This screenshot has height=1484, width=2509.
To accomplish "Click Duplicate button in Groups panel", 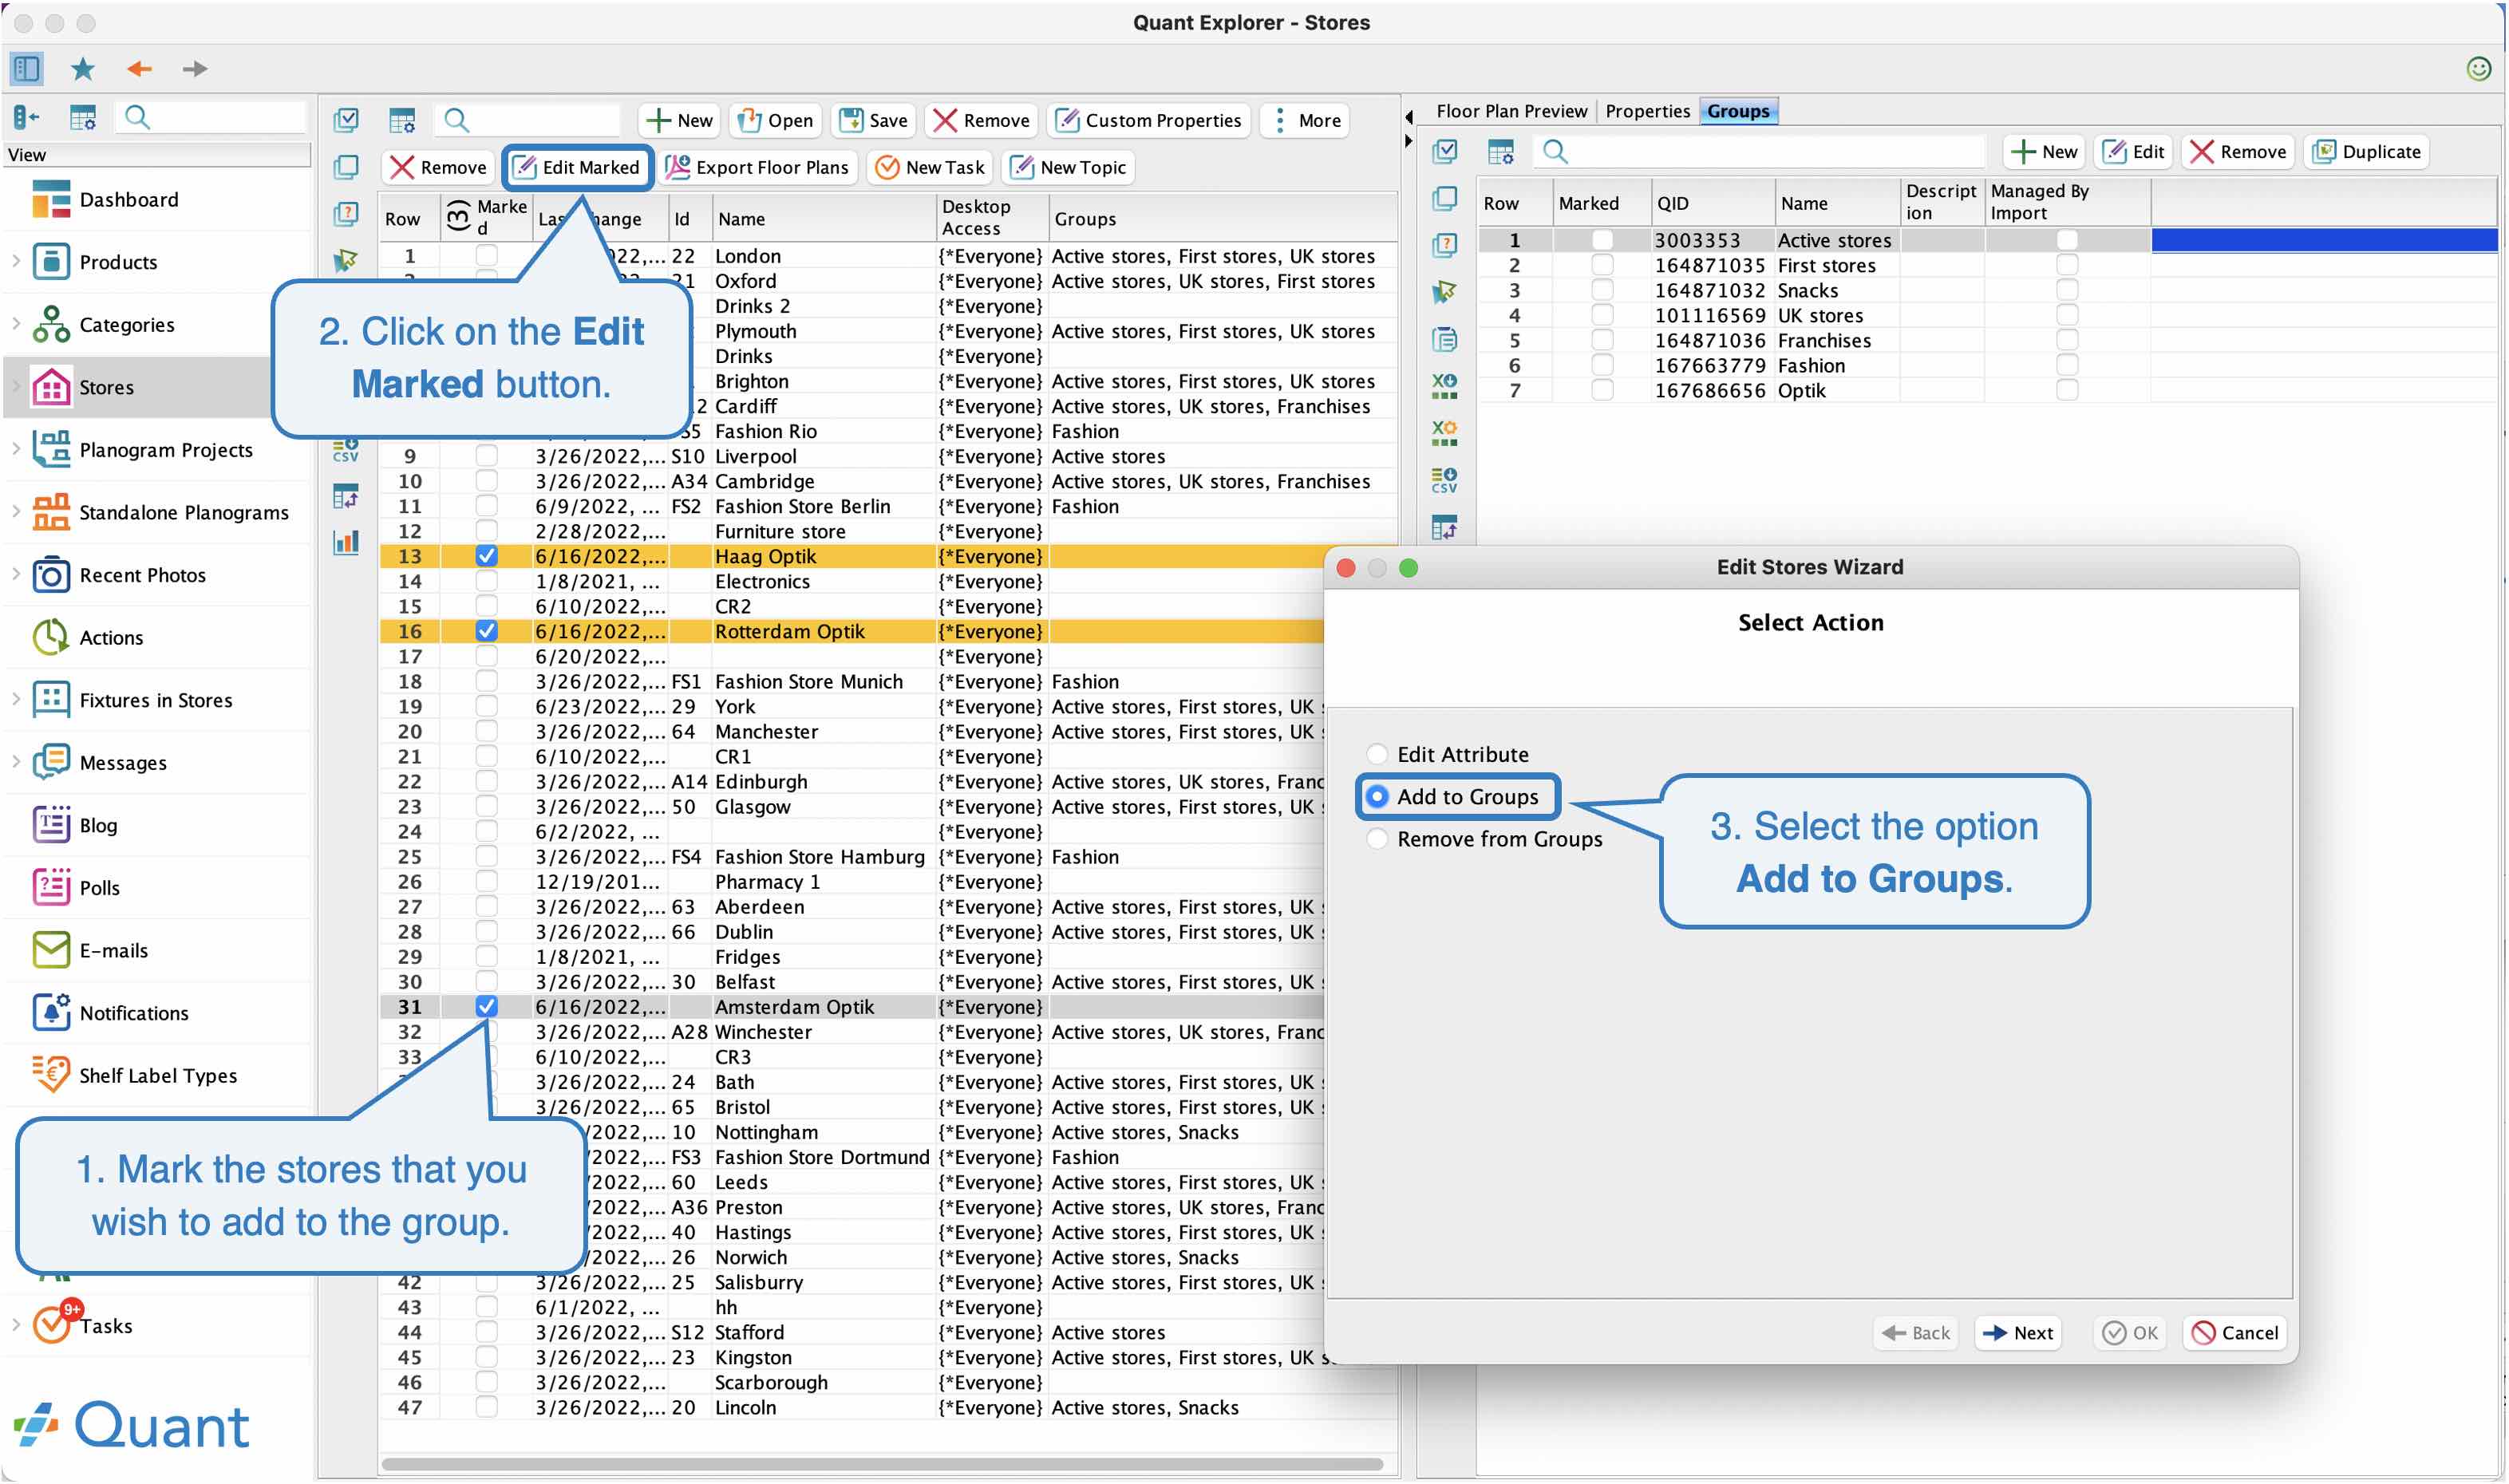I will coord(2366,152).
